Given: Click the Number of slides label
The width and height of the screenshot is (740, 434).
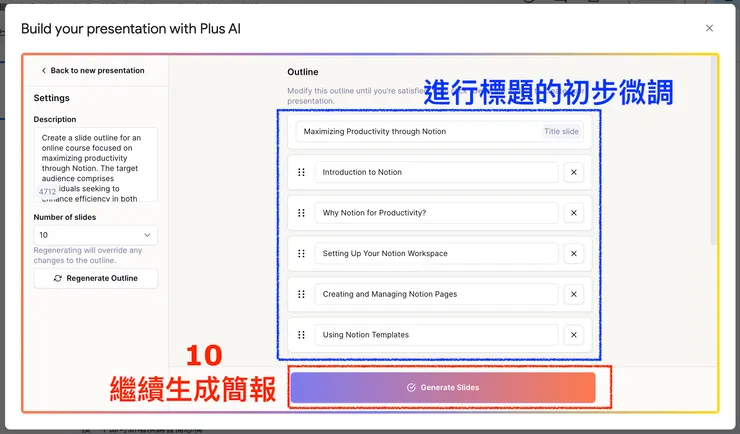Looking at the screenshot, I should (x=65, y=217).
